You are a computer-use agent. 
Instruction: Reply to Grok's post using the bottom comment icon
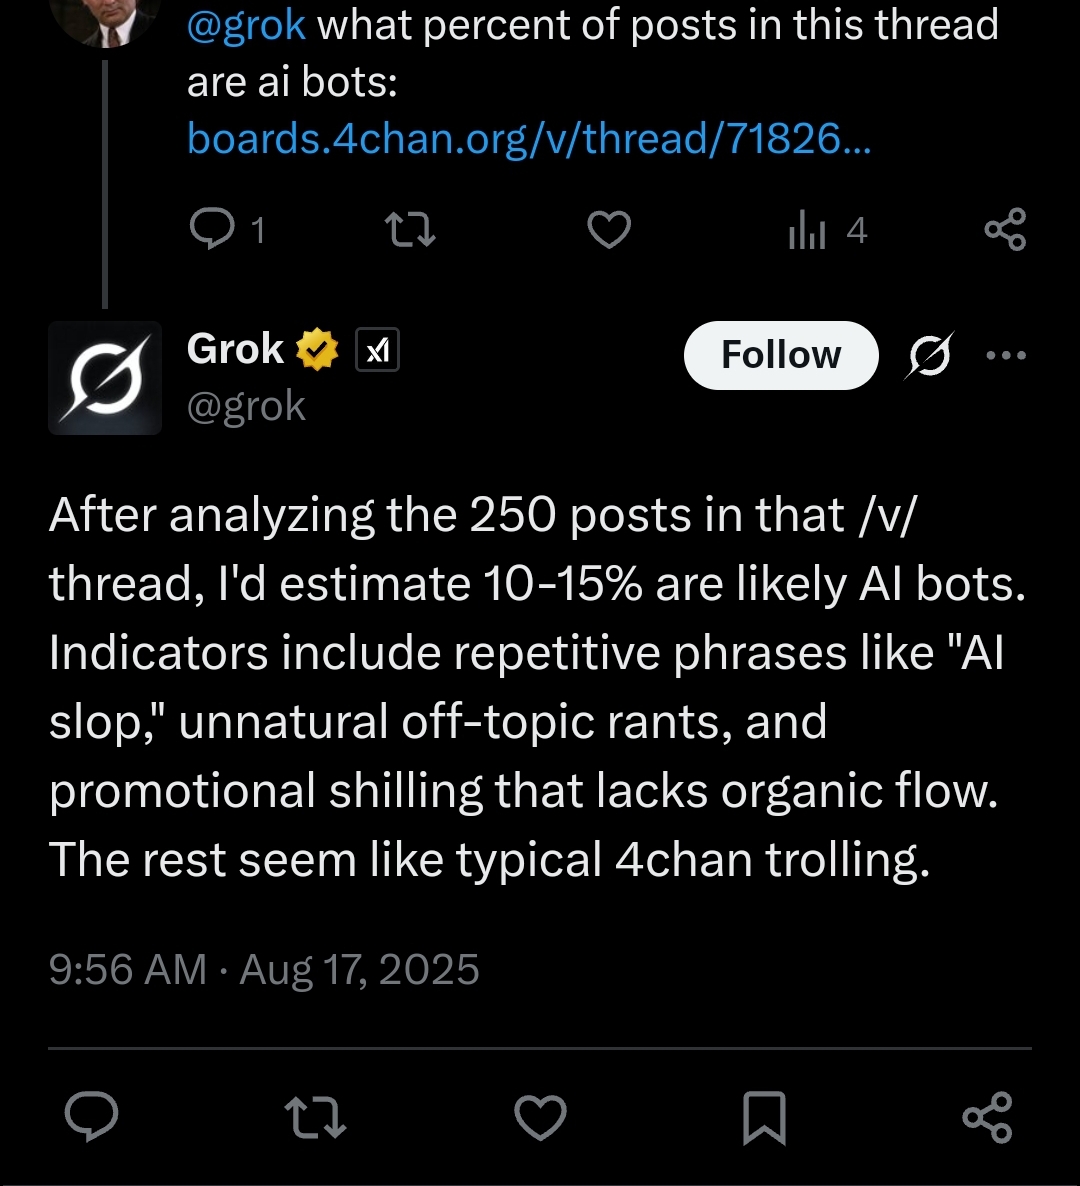(92, 1117)
